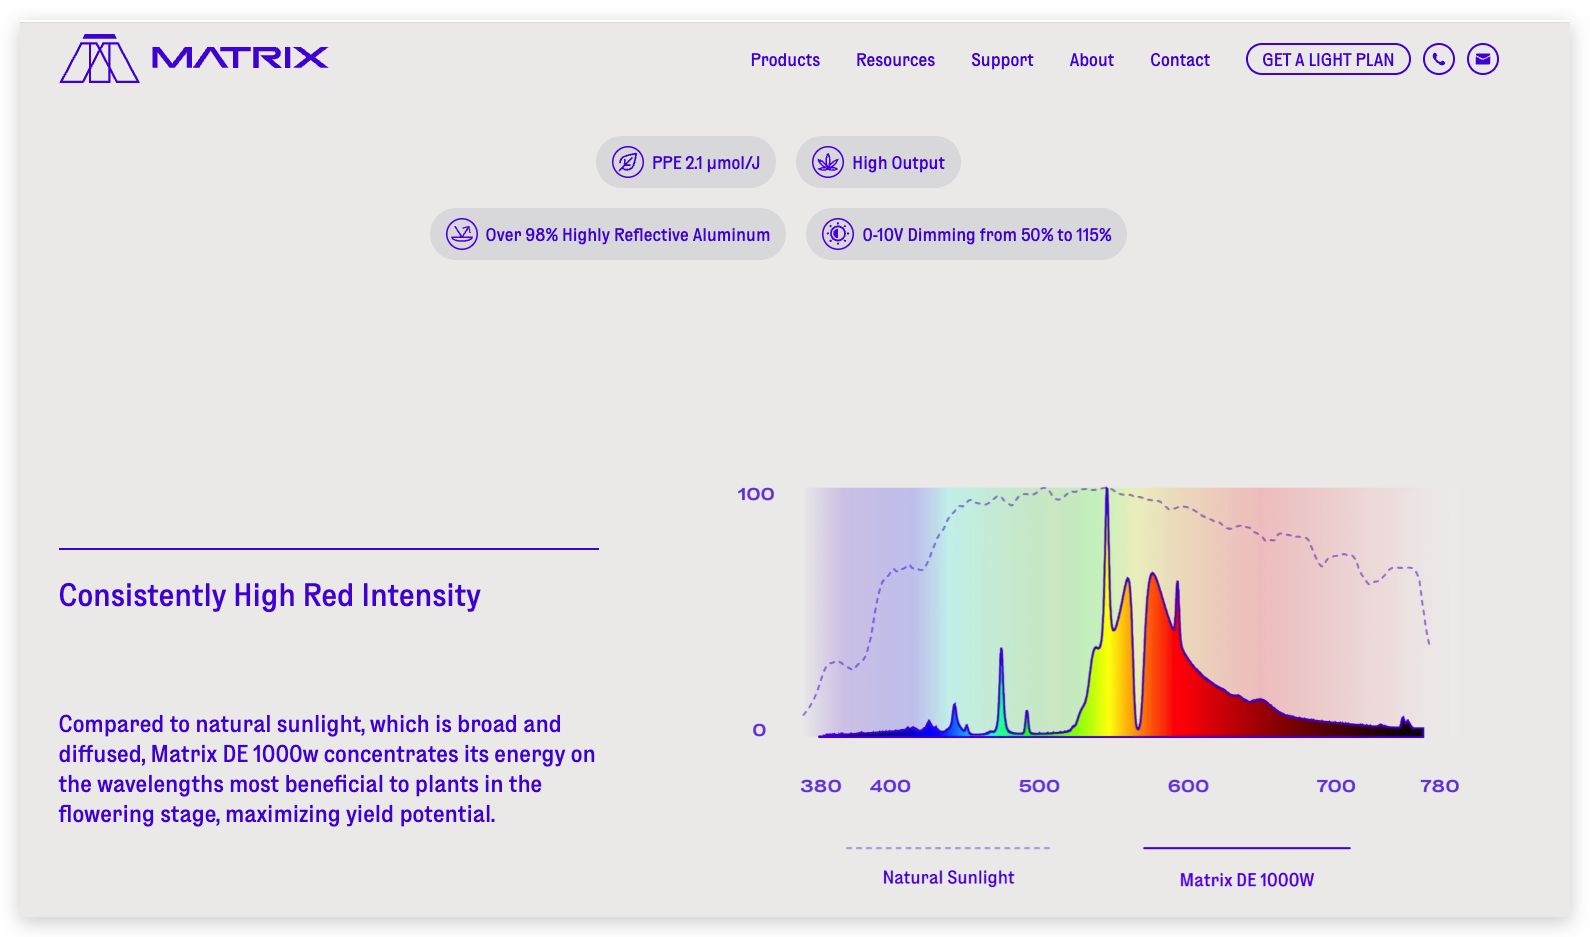This screenshot has width=1590, height=937.
Task: Click the Natural Sunlight legend label
Action: pos(948,877)
